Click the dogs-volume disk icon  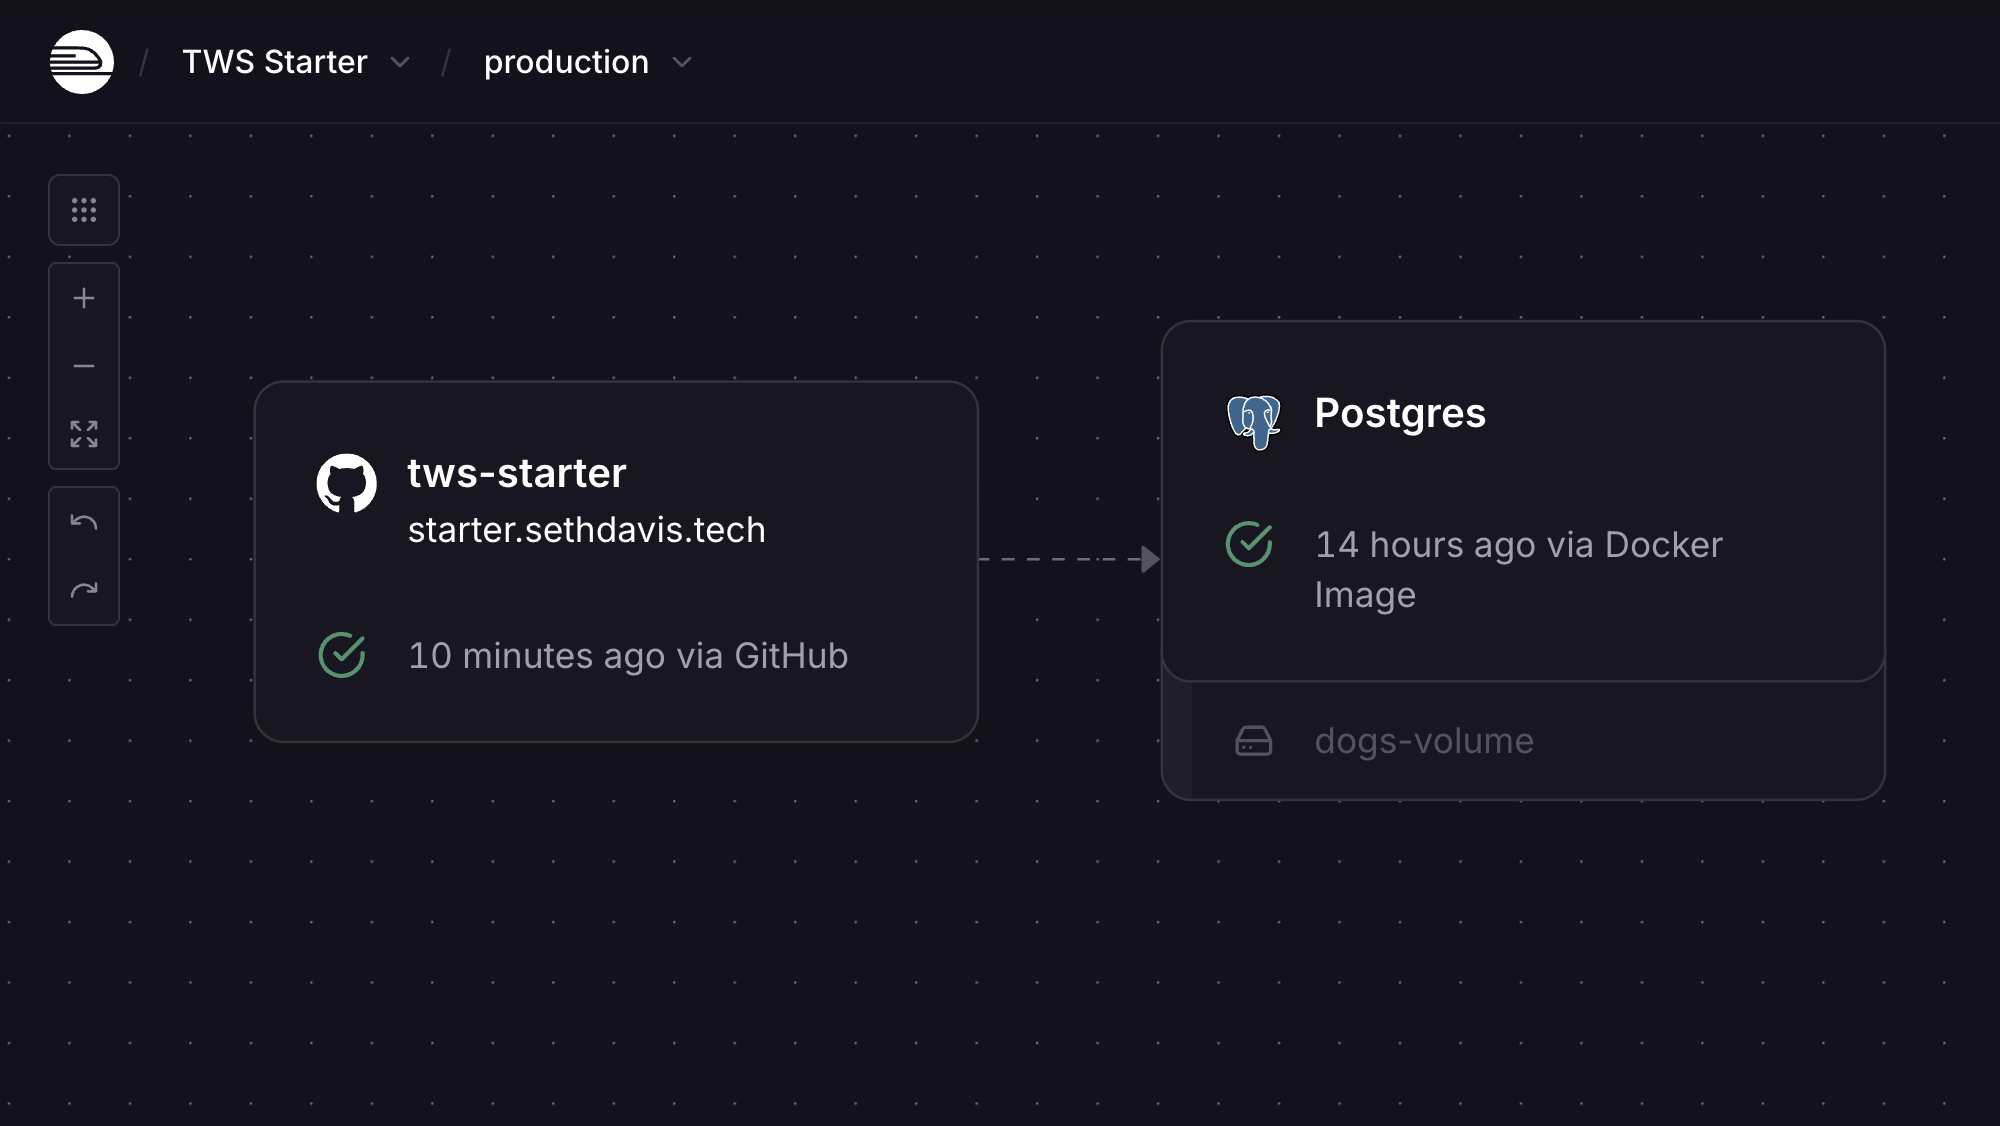click(x=1253, y=741)
